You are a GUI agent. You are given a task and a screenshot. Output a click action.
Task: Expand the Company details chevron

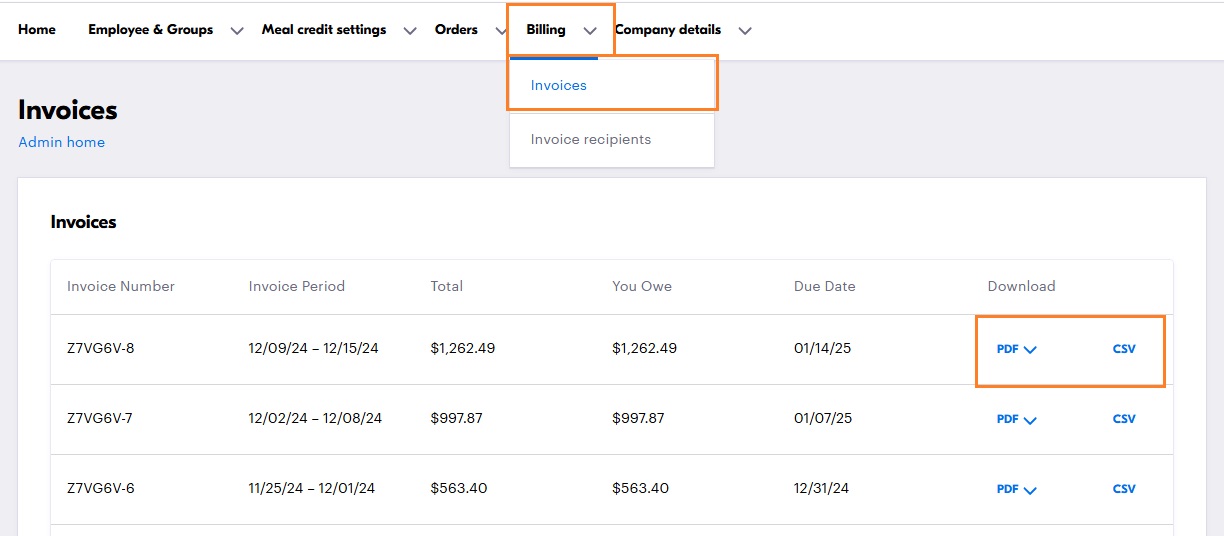coord(745,31)
